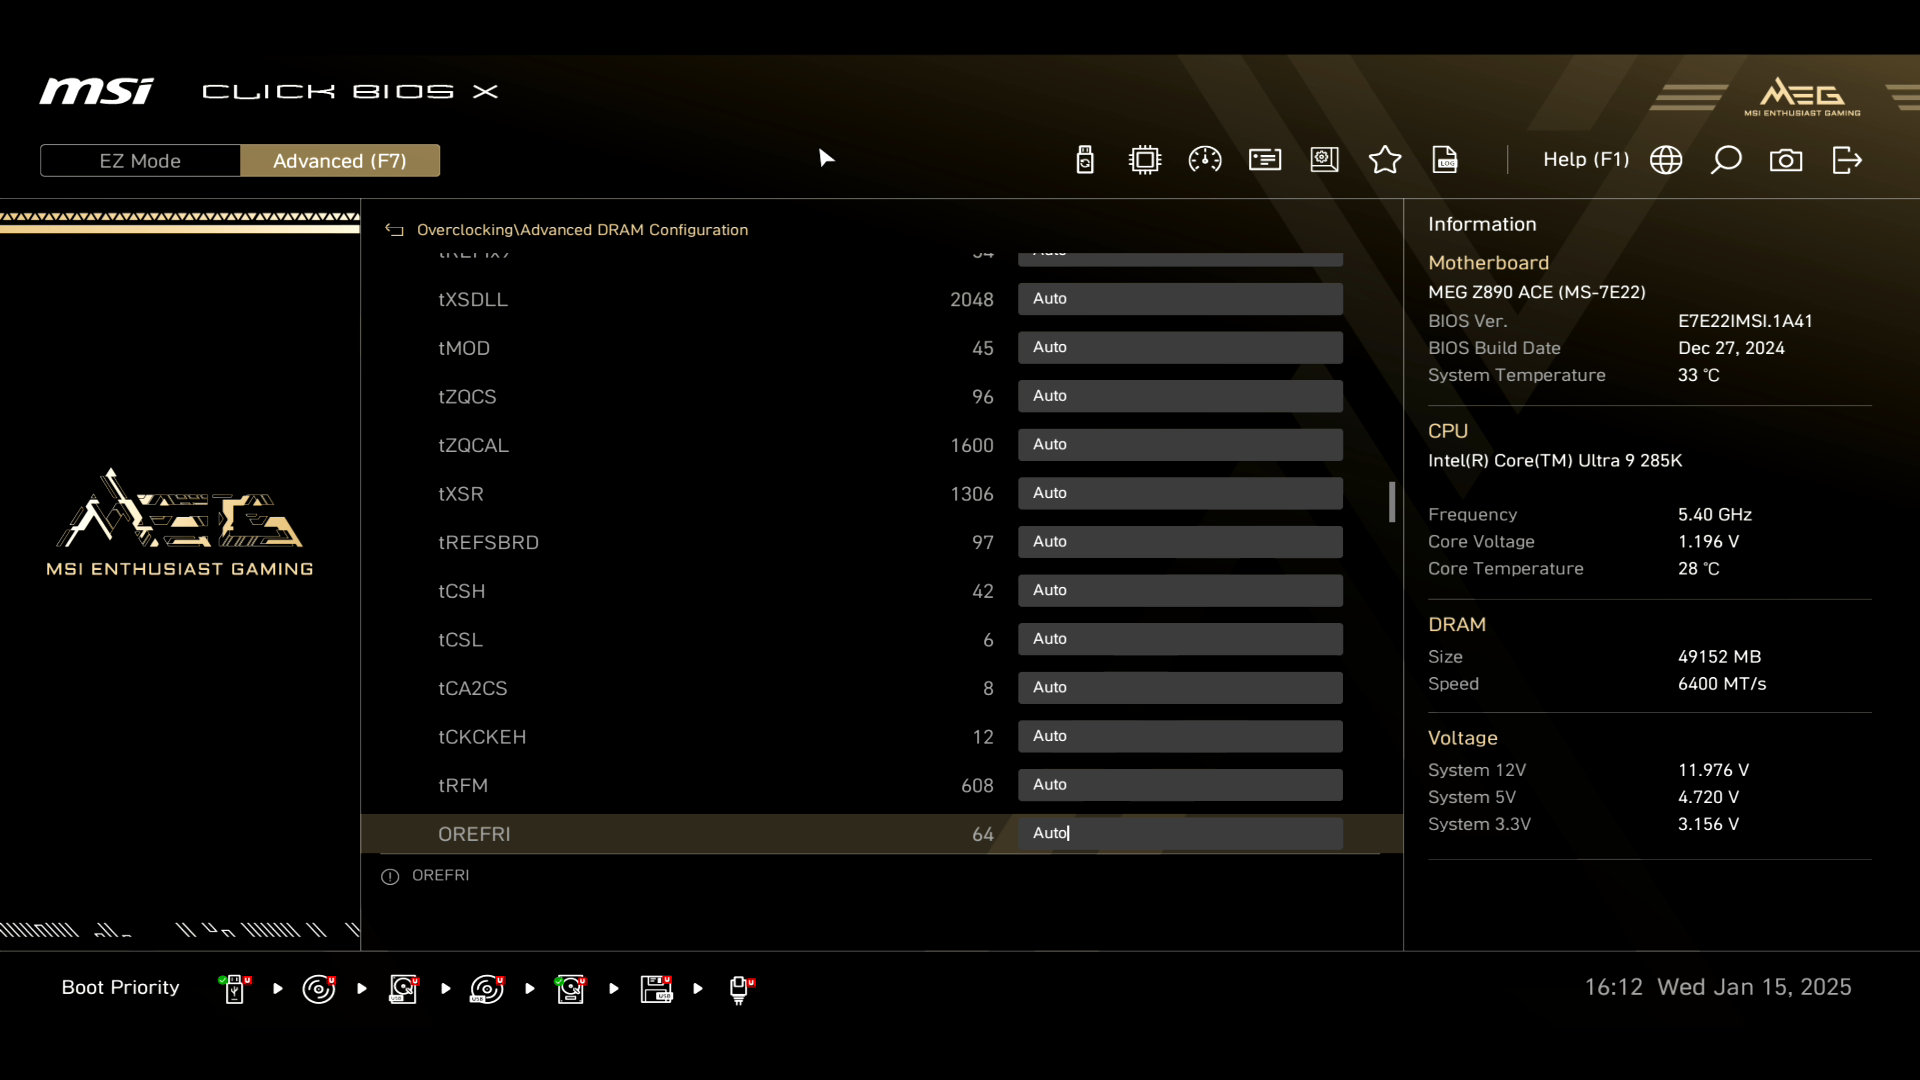Toggle tCKCKEH Auto setting
This screenshot has width=1920, height=1080.
coord(1184,738)
